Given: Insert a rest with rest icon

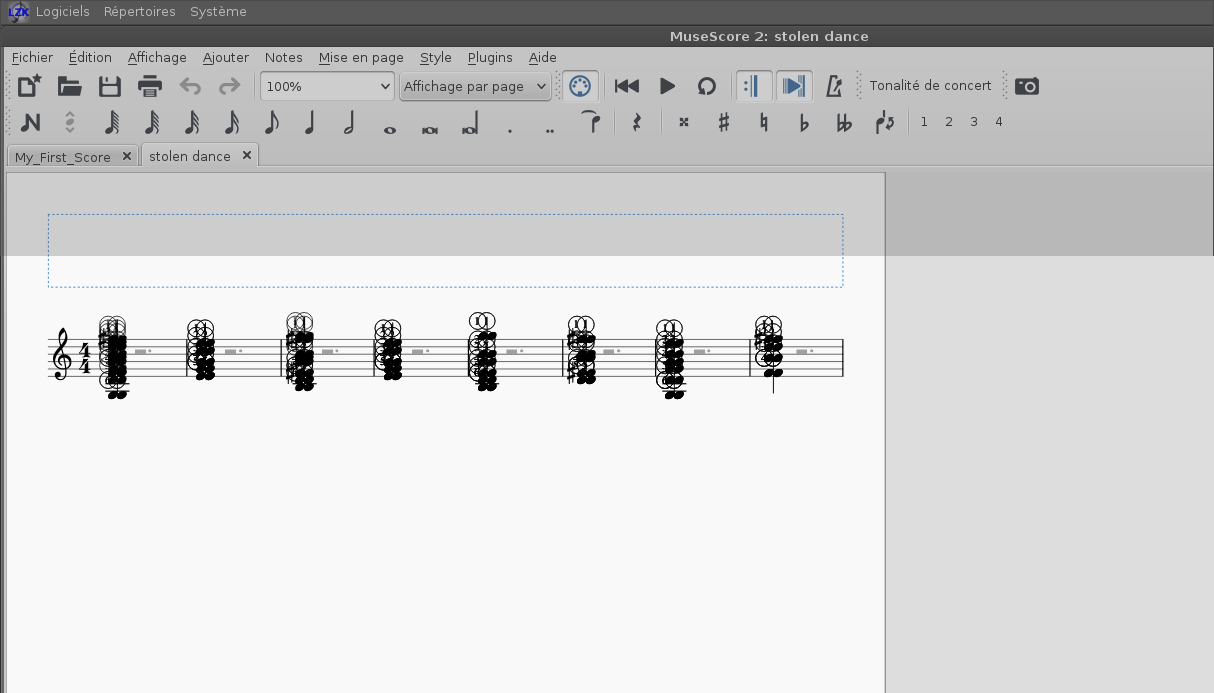Looking at the screenshot, I should pos(636,122).
